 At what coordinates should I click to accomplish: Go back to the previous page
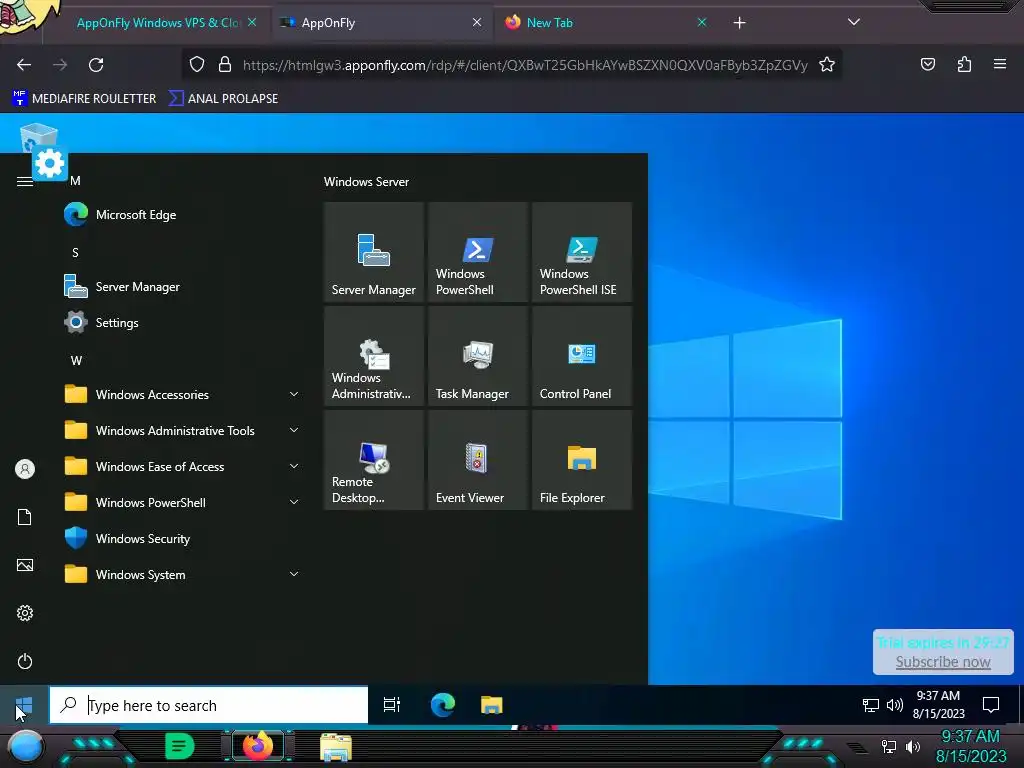(x=24, y=65)
